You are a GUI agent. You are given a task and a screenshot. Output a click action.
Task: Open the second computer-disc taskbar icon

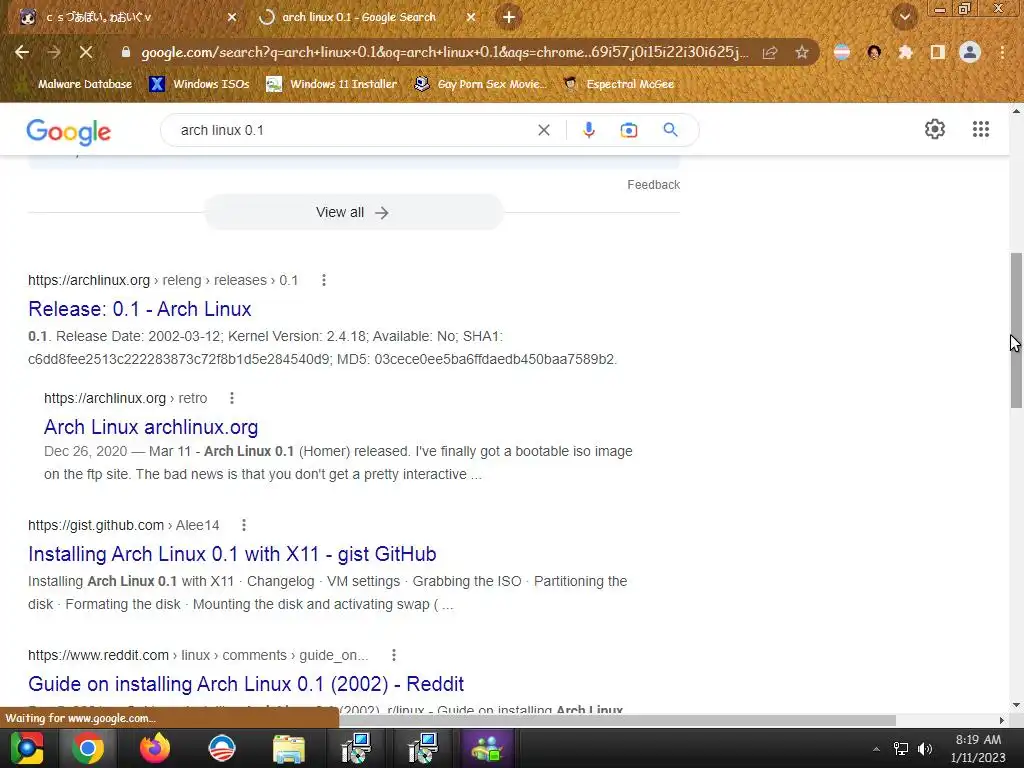[x=423, y=748]
